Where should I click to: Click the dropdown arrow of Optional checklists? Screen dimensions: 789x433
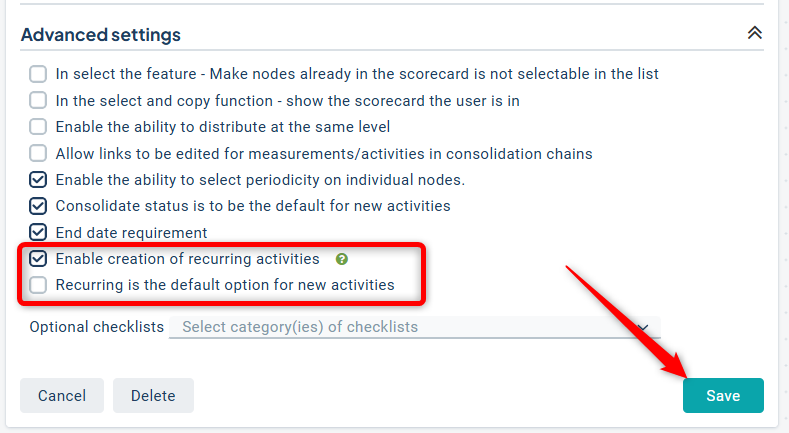tap(645, 327)
